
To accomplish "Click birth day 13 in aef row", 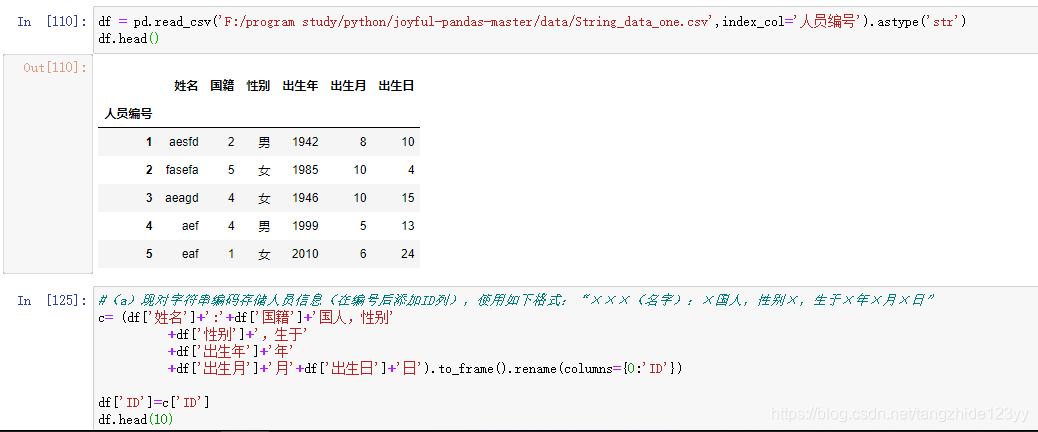I will 408,226.
